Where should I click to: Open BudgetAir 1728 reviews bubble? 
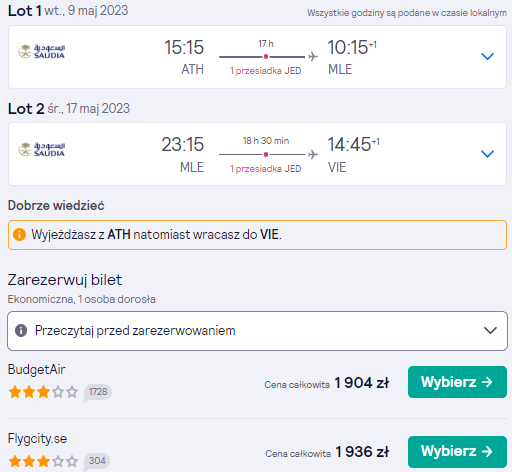[x=98, y=392]
